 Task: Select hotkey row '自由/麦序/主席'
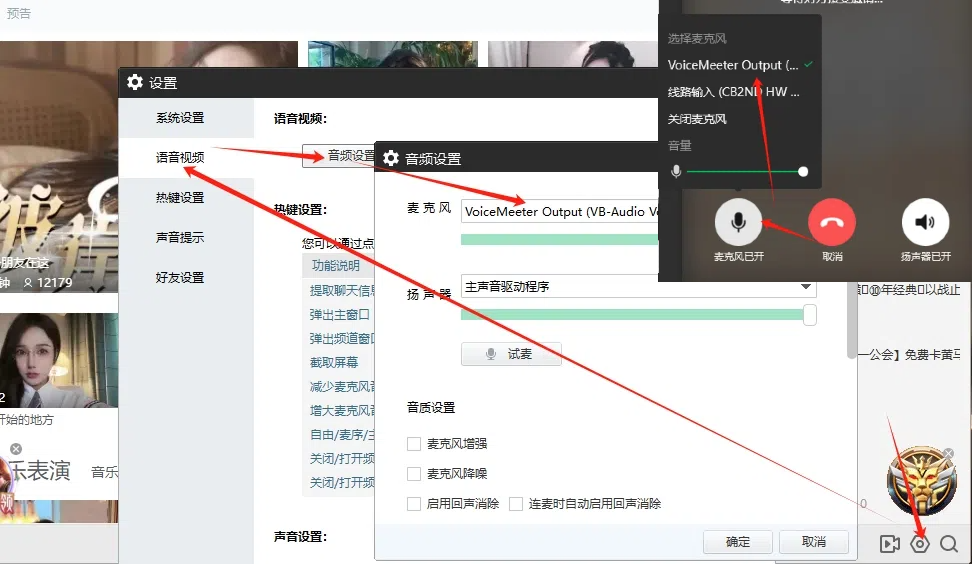pos(341,435)
